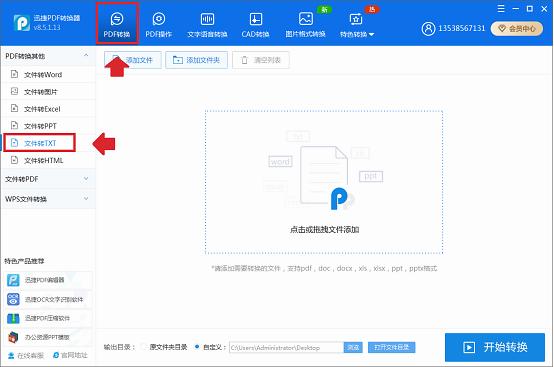Open the 文字语音转换 tab
The height and width of the screenshot is (367, 554).
(207, 24)
